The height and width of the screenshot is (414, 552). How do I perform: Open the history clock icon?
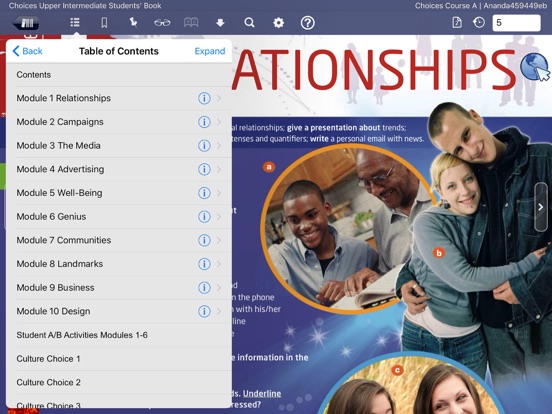[x=479, y=23]
